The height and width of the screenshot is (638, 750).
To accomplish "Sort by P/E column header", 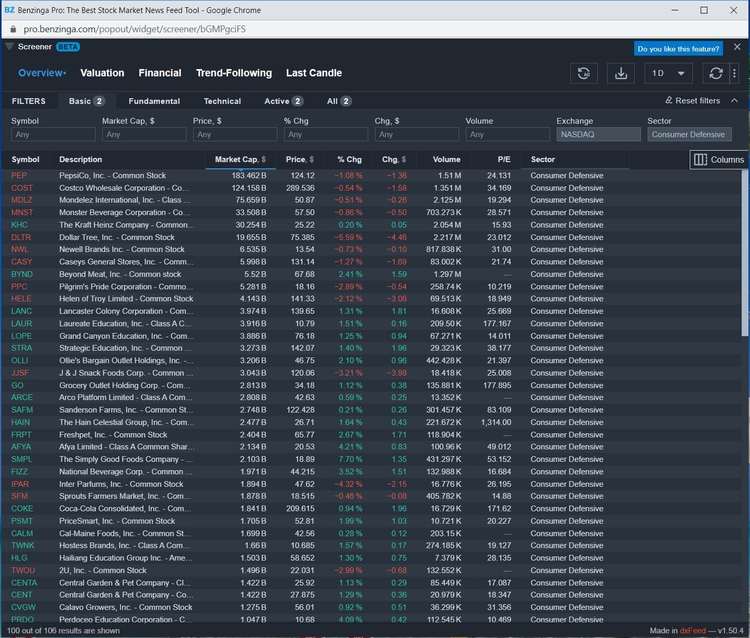I will (x=504, y=159).
